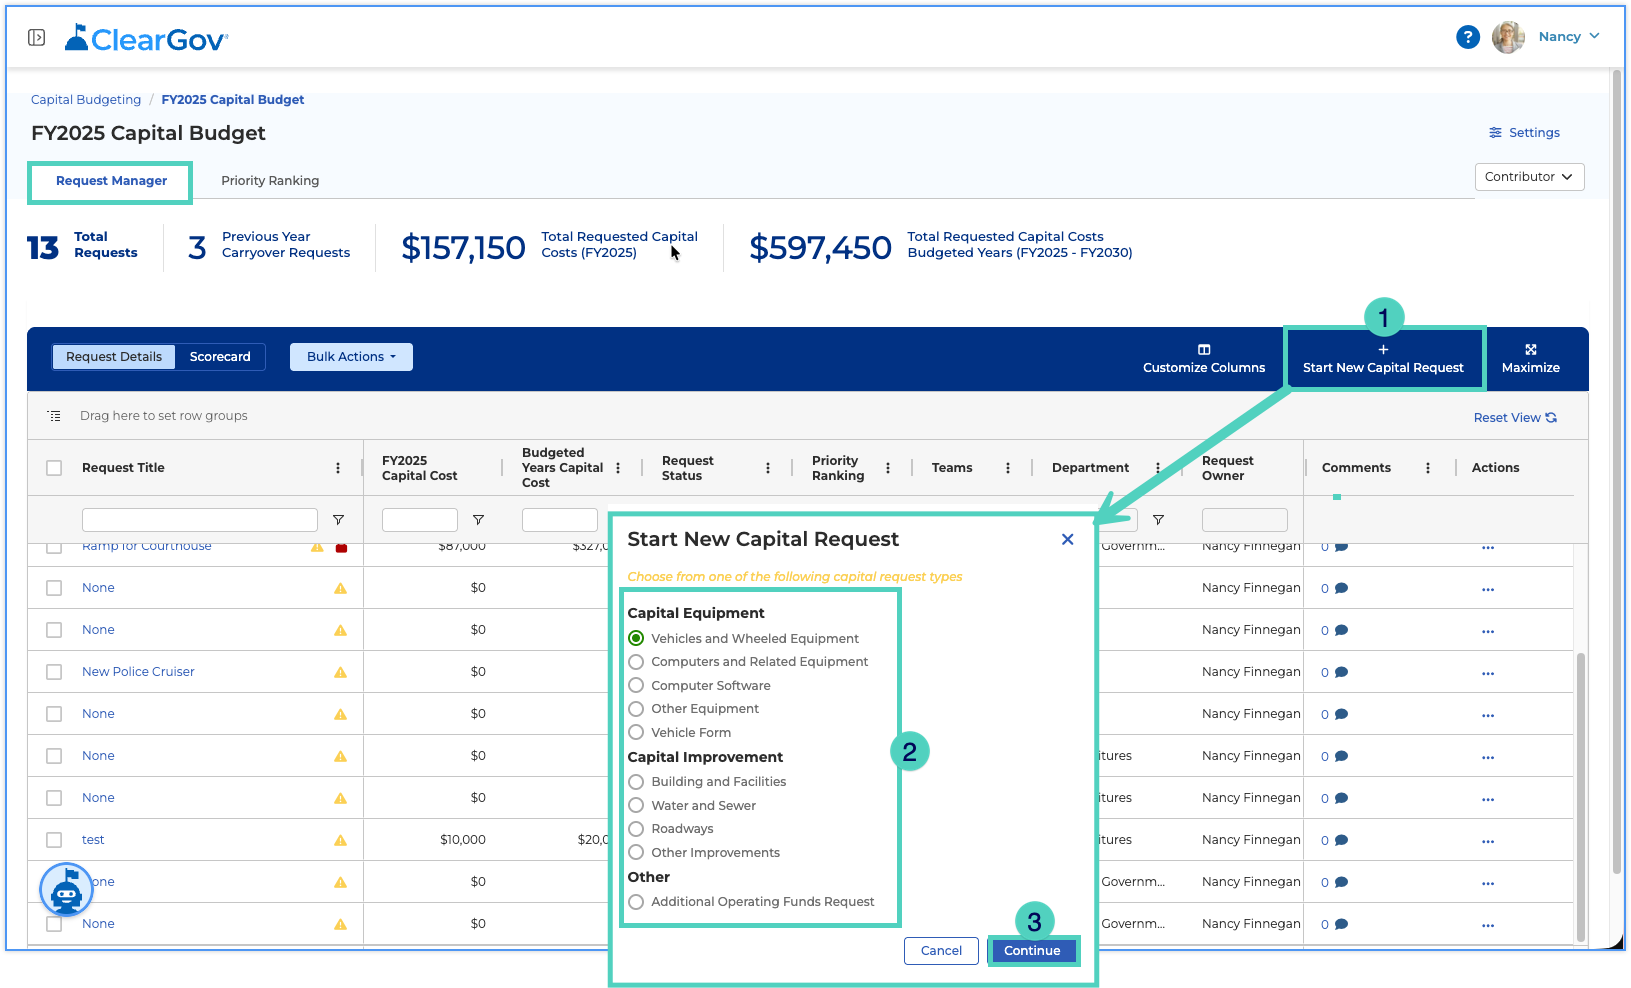Viewport: 1631px width, 988px height.
Task: Click into Request Title filter field
Action: click(x=199, y=520)
